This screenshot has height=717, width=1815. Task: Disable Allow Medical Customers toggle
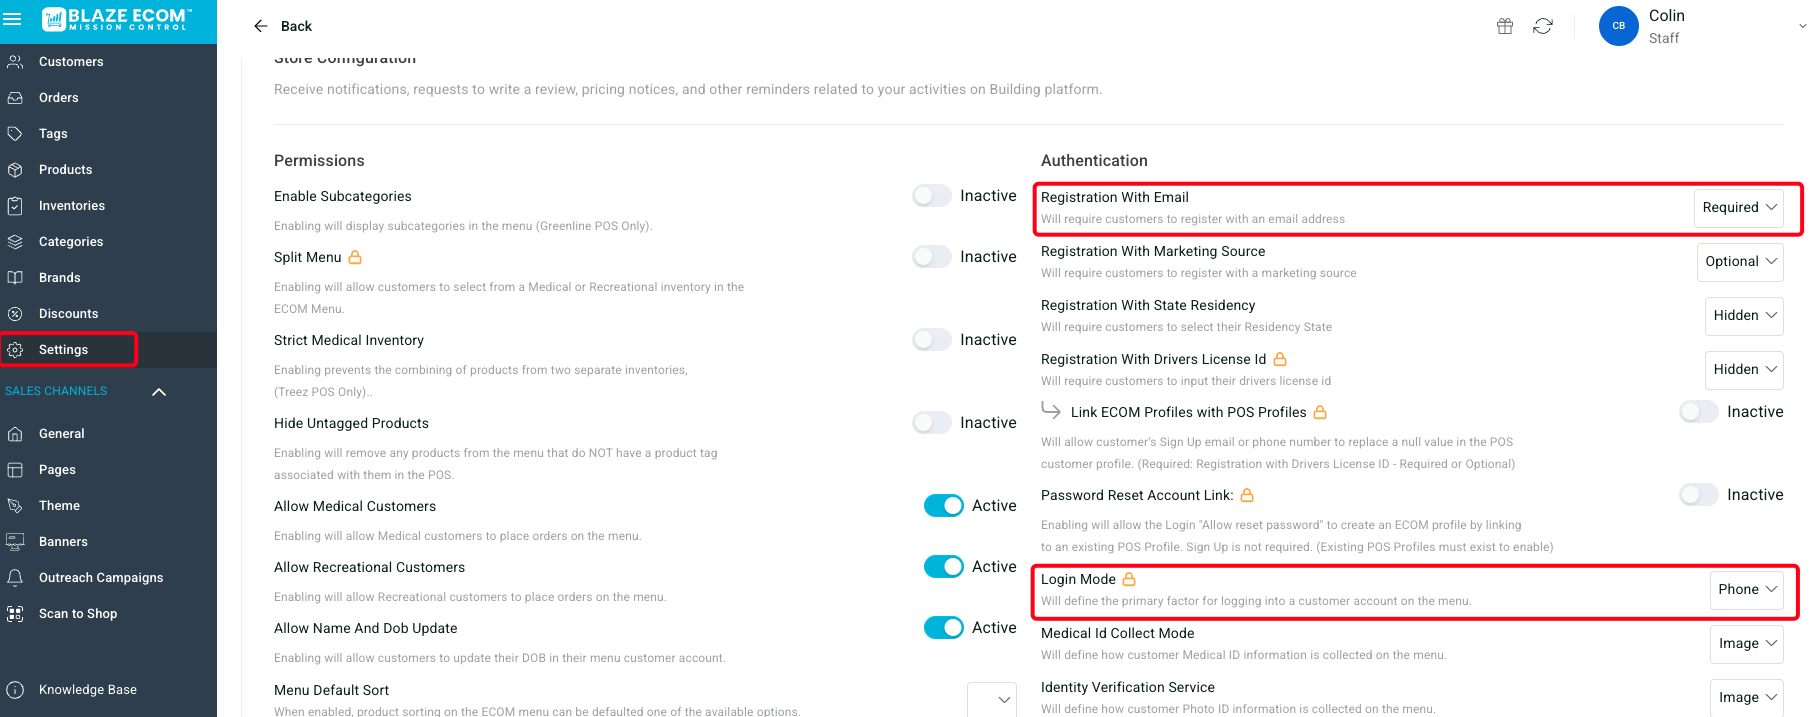[x=943, y=506]
